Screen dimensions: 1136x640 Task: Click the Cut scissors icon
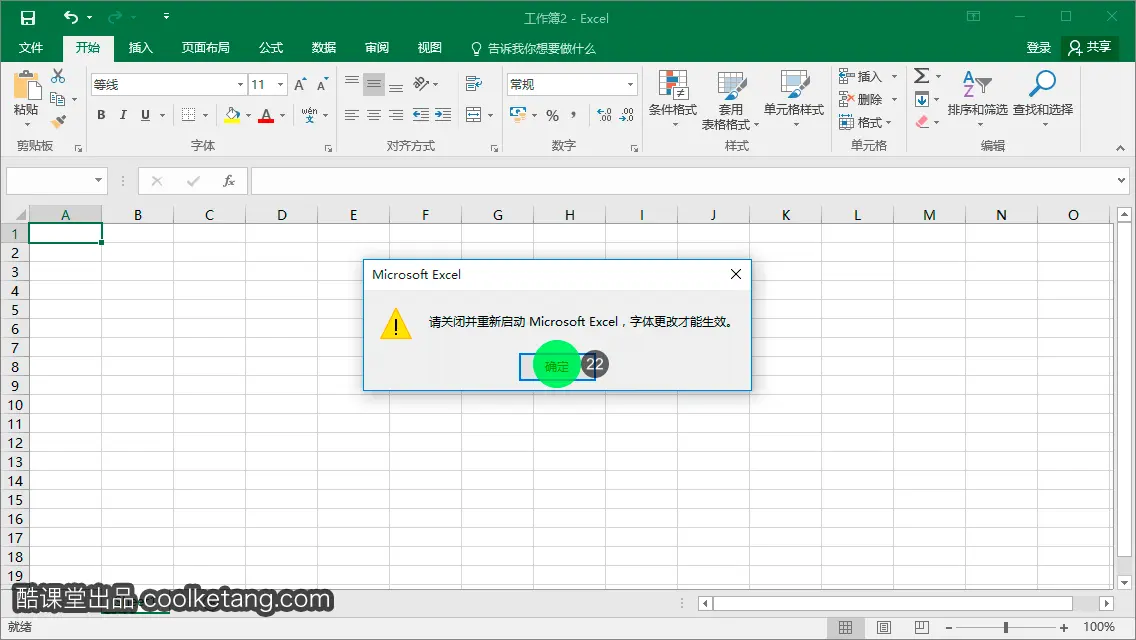point(58,76)
